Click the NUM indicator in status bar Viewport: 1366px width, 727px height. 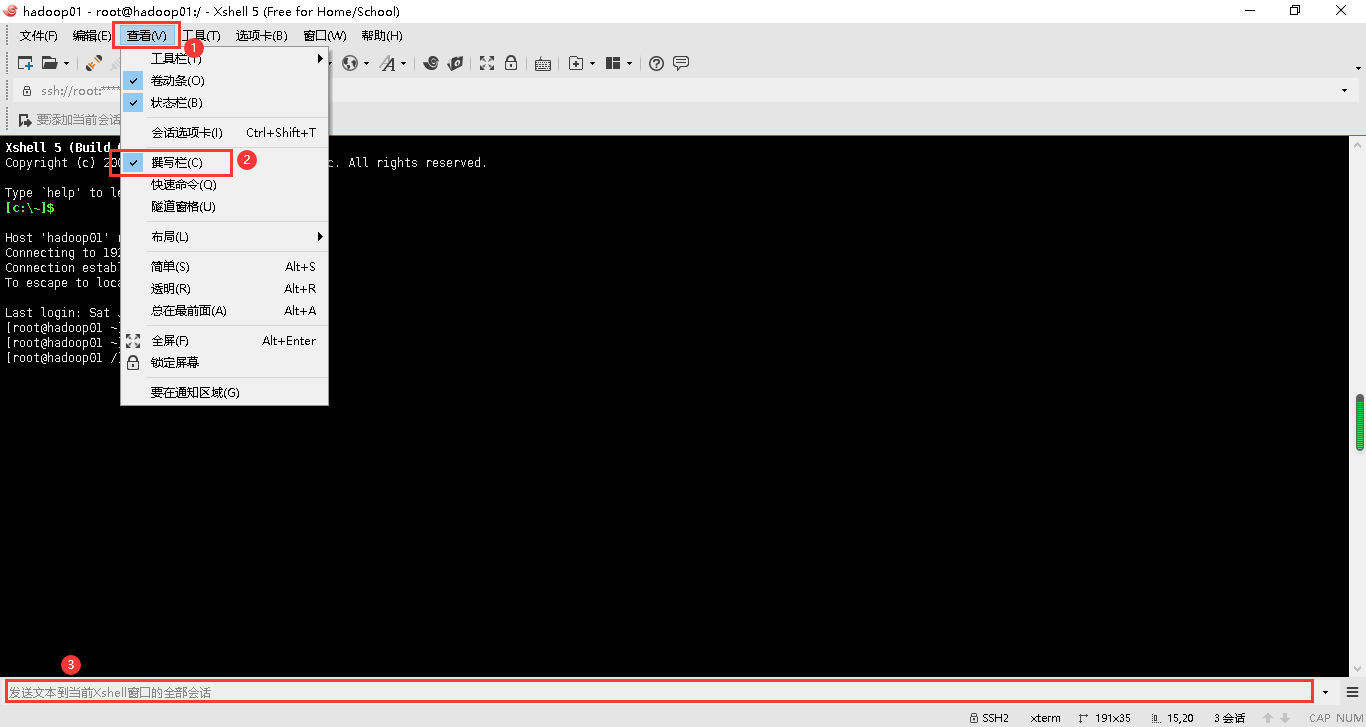click(x=1350, y=718)
